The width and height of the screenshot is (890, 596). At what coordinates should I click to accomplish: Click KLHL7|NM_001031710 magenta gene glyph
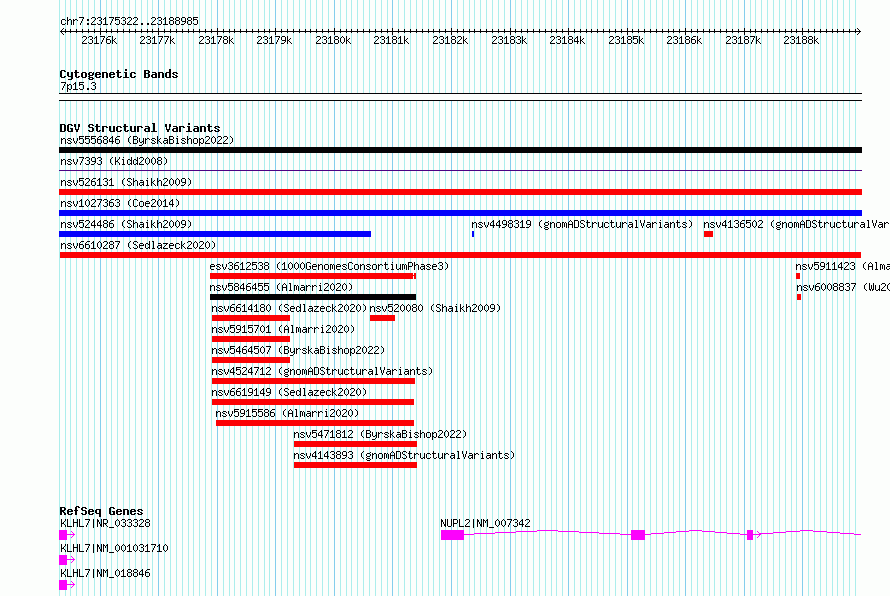[x=67, y=560]
